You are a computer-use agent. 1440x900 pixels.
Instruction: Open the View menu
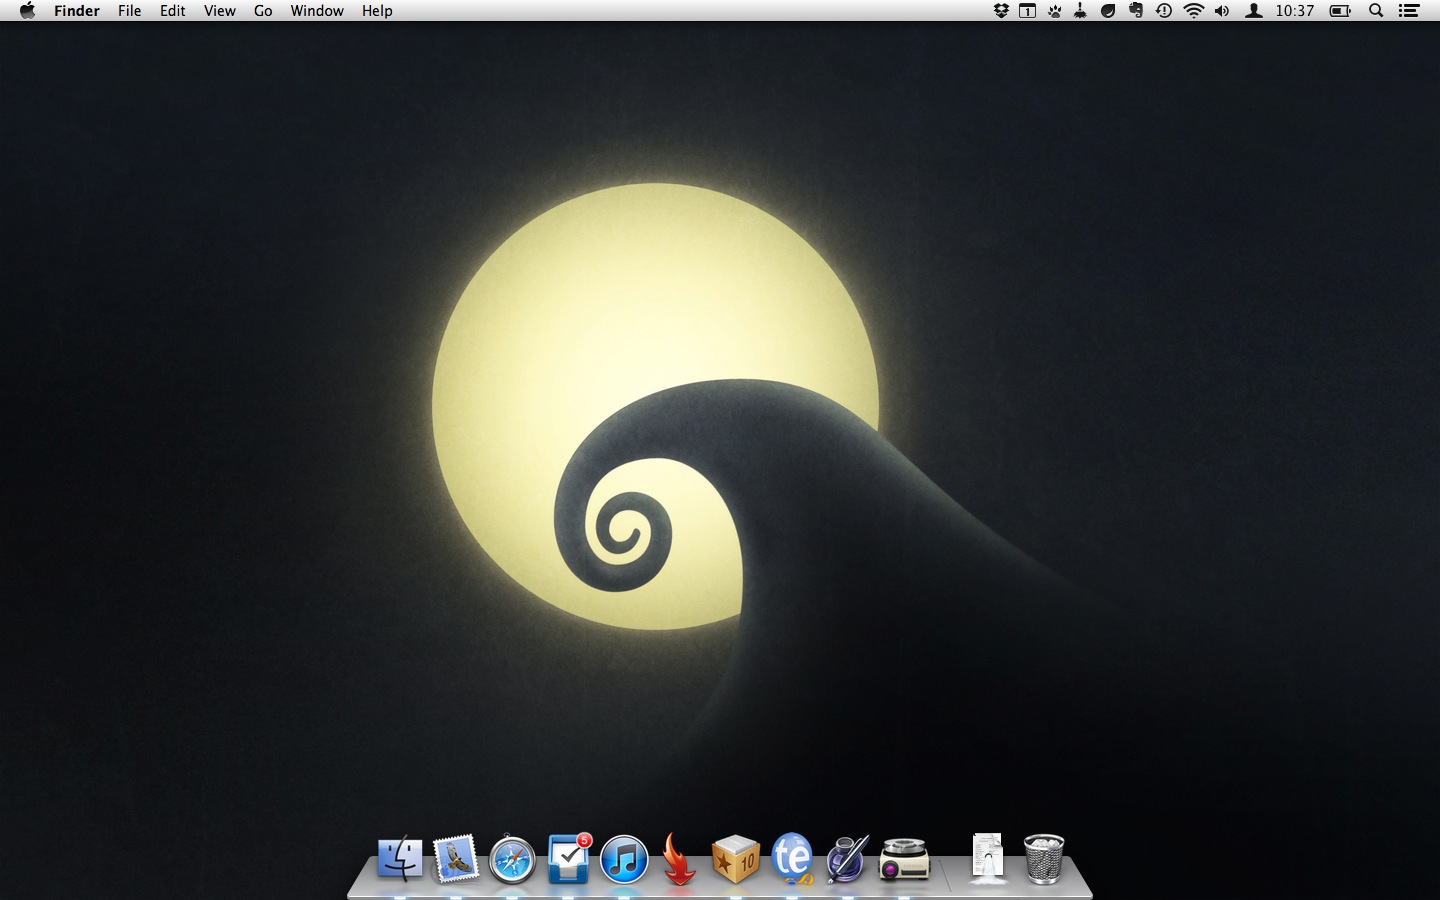219,11
